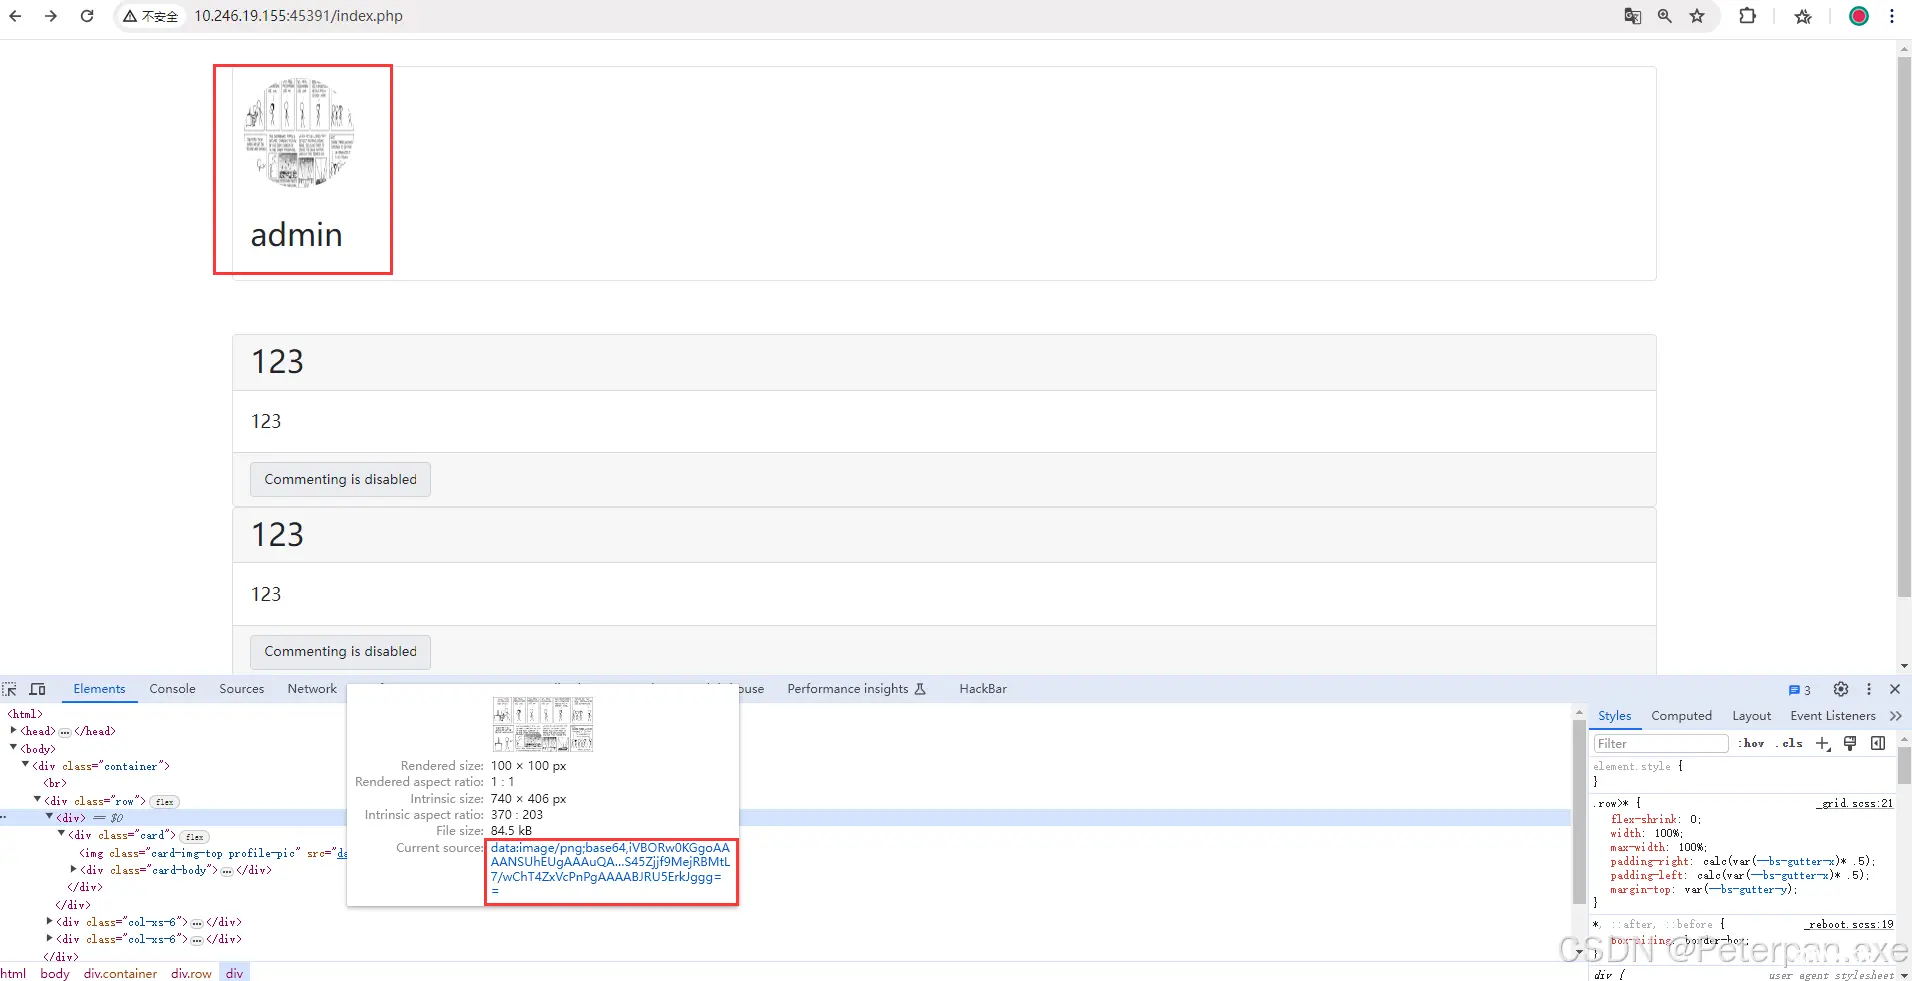The height and width of the screenshot is (981, 1912).
Task: Switch to the Network tab
Action: pyautogui.click(x=312, y=689)
